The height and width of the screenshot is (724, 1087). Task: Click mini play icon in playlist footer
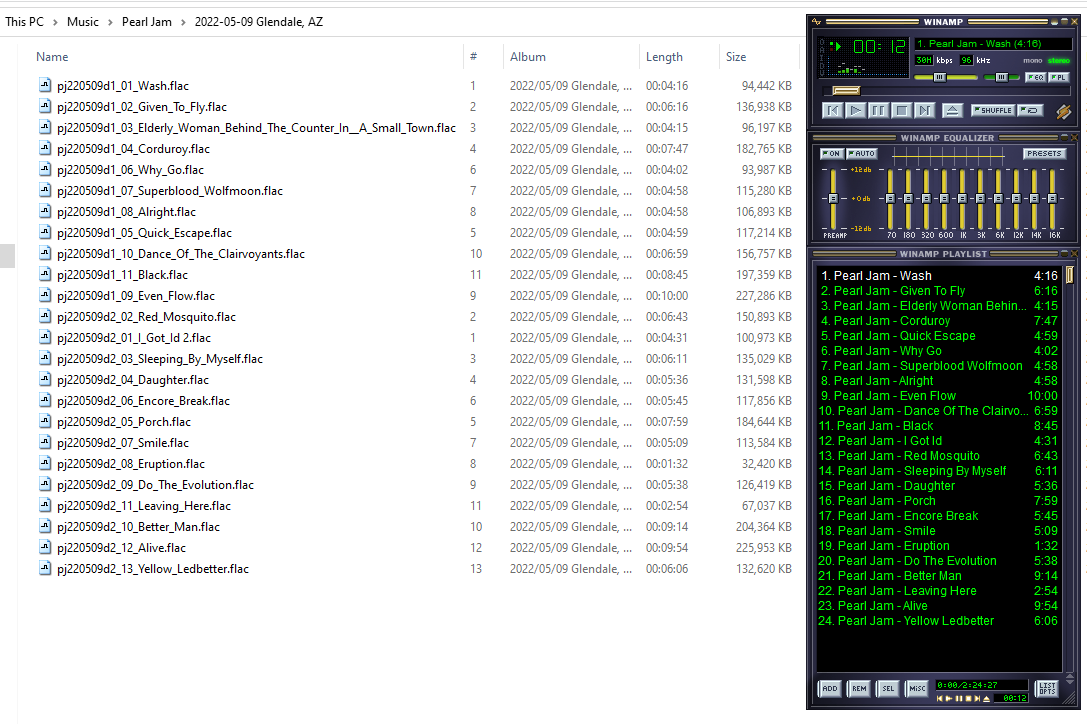(949, 698)
